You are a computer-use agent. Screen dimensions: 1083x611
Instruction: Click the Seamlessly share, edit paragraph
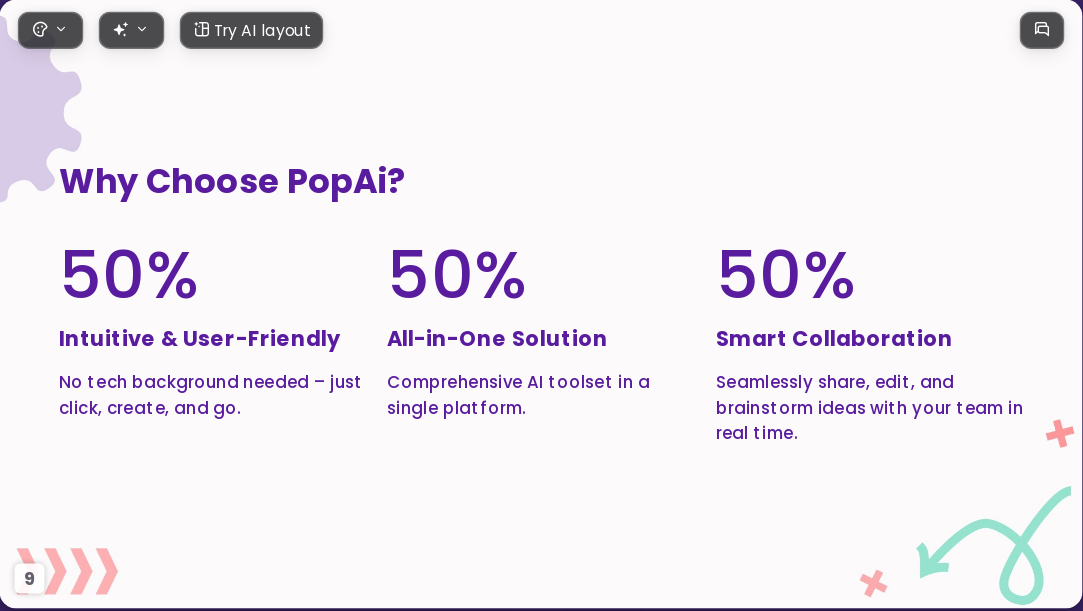pos(869,407)
